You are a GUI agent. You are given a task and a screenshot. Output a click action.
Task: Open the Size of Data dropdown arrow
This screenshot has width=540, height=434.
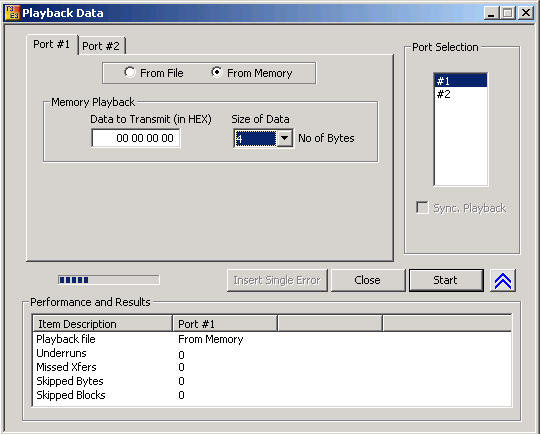pyautogui.click(x=284, y=138)
